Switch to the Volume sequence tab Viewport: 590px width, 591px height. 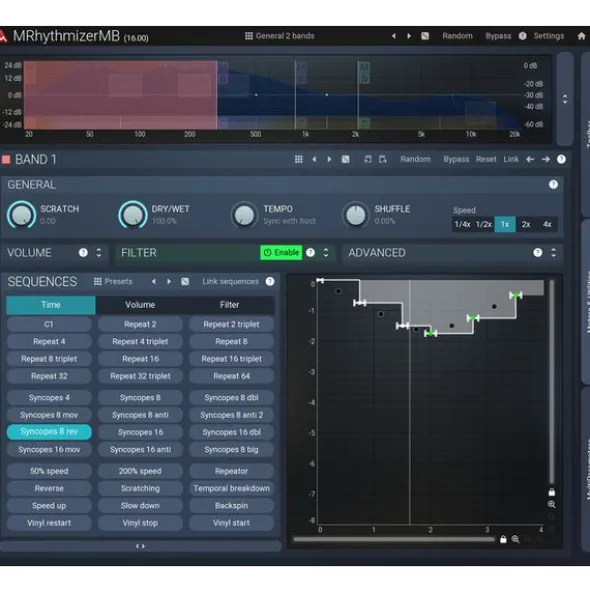coord(140,305)
